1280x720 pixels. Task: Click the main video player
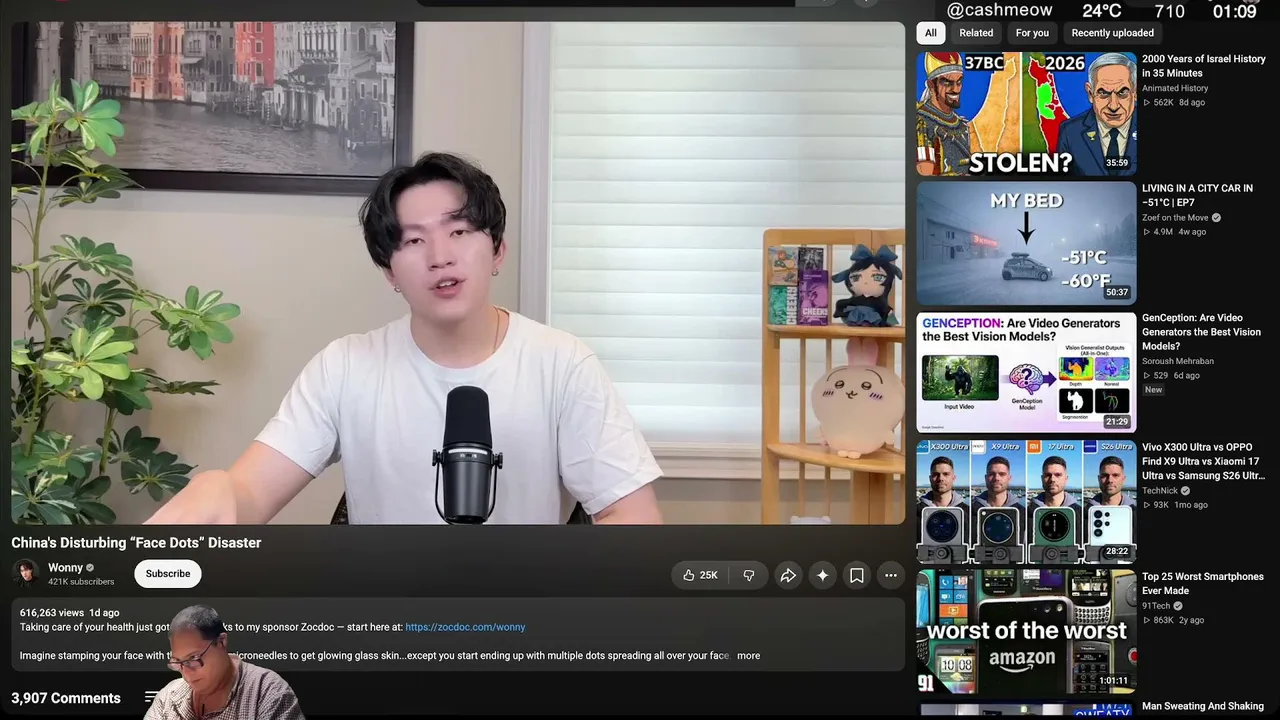[x=458, y=273]
